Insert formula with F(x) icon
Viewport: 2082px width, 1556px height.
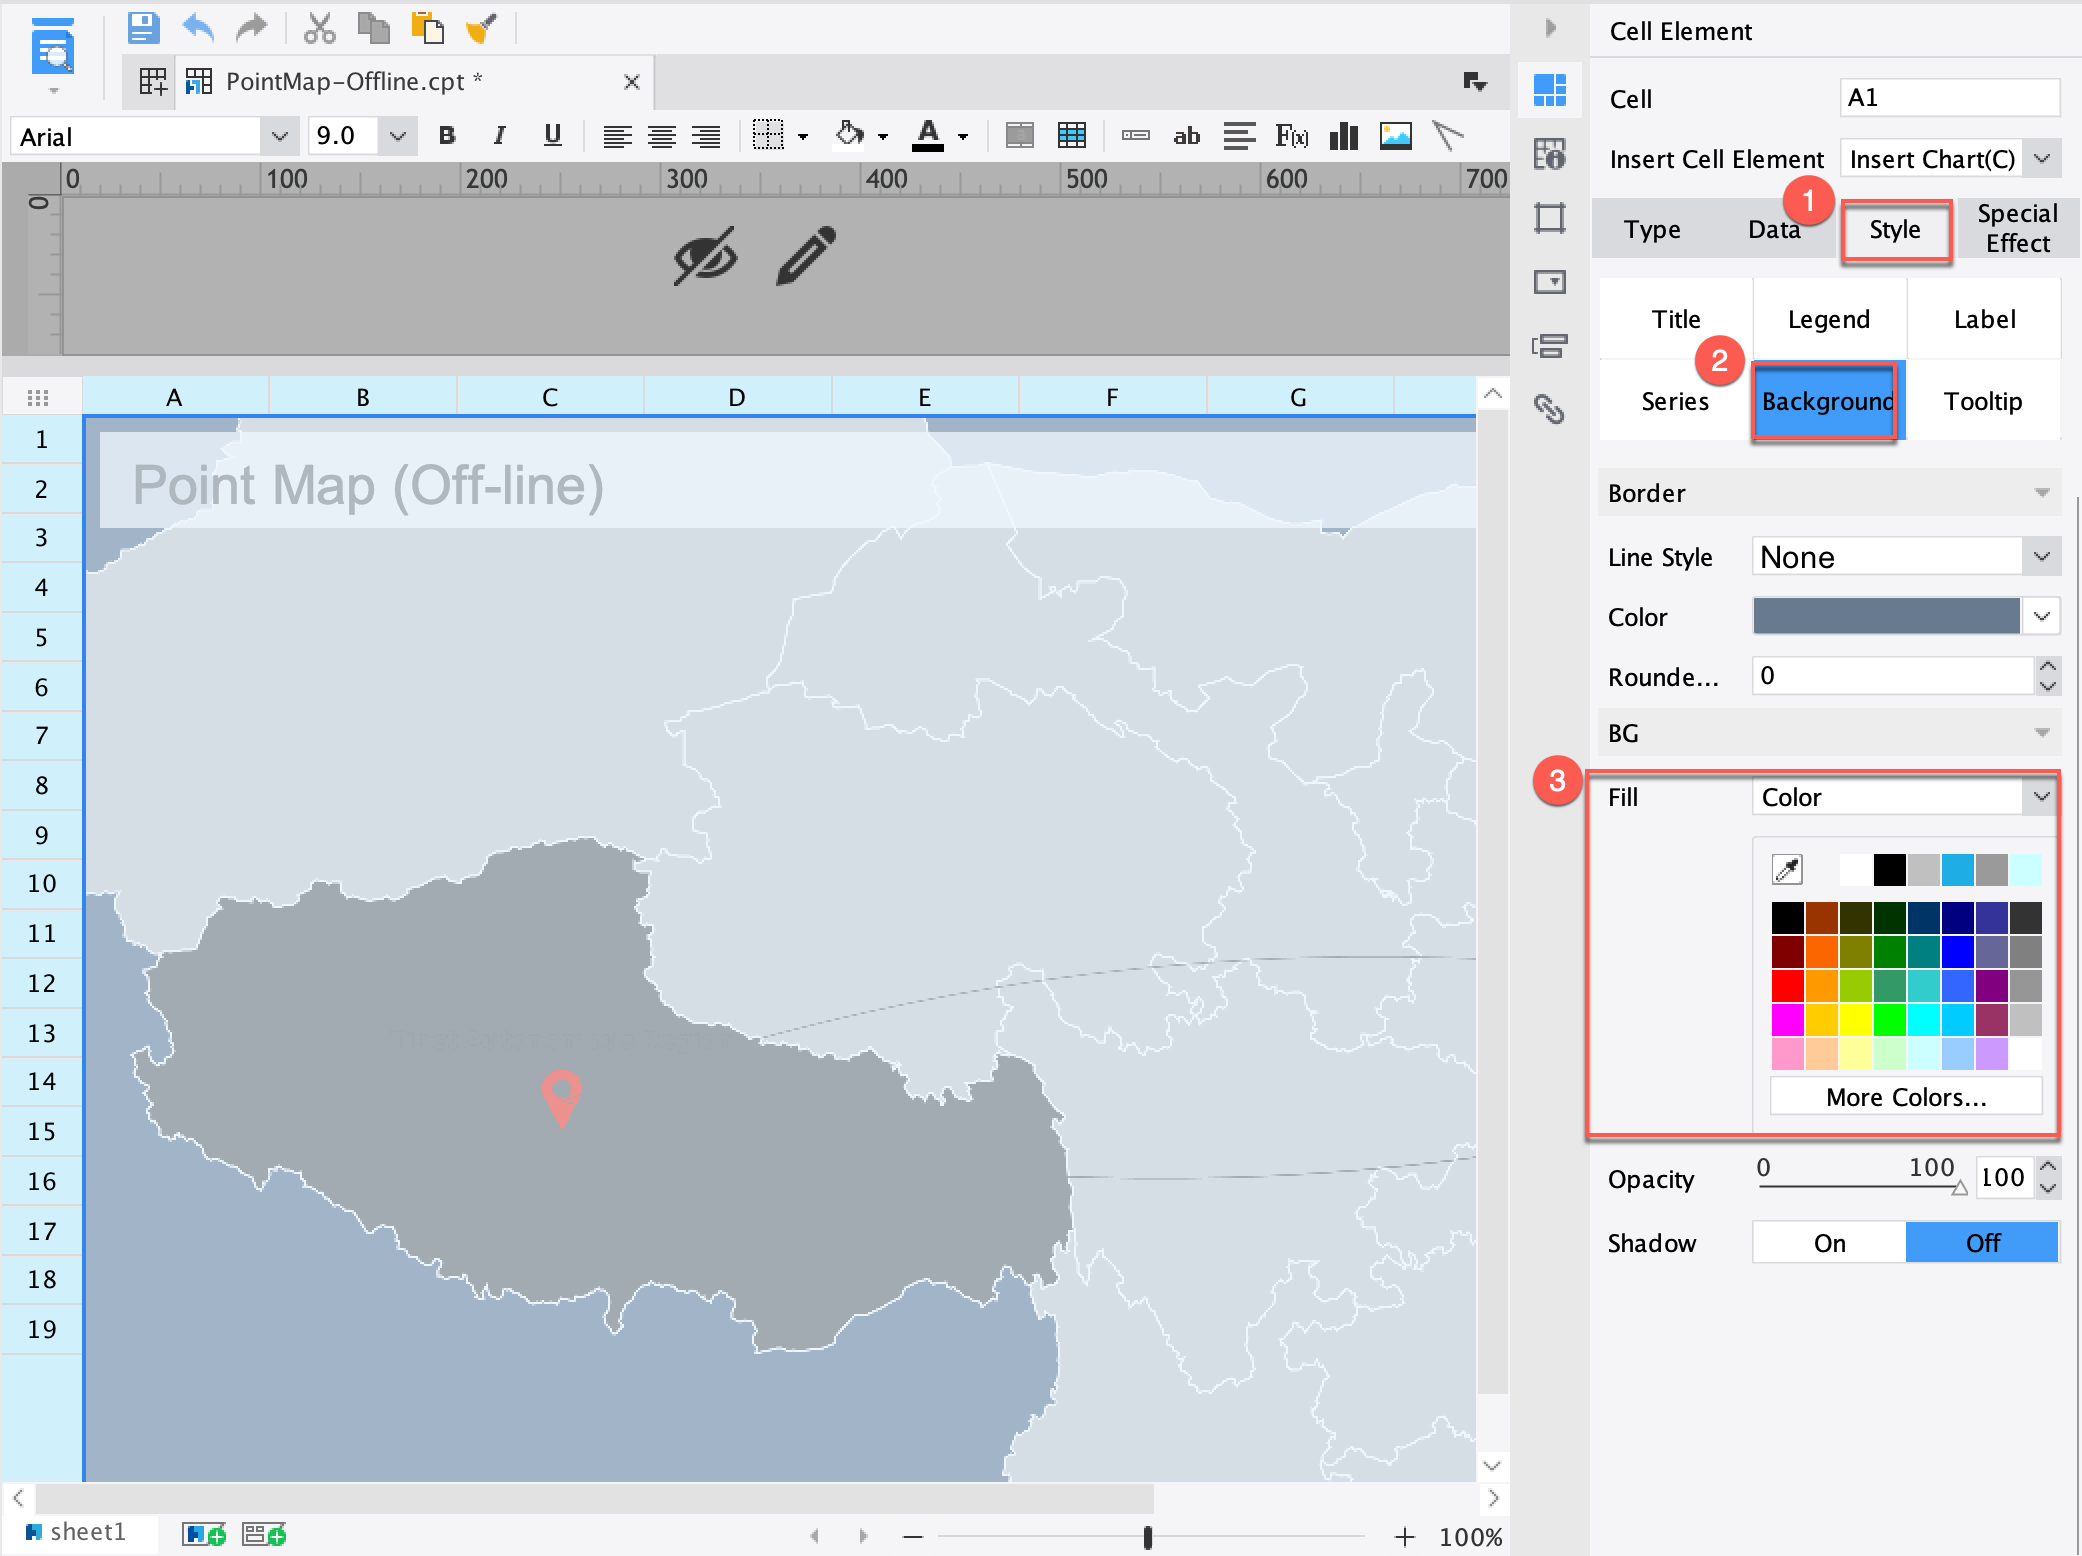click(x=1292, y=135)
